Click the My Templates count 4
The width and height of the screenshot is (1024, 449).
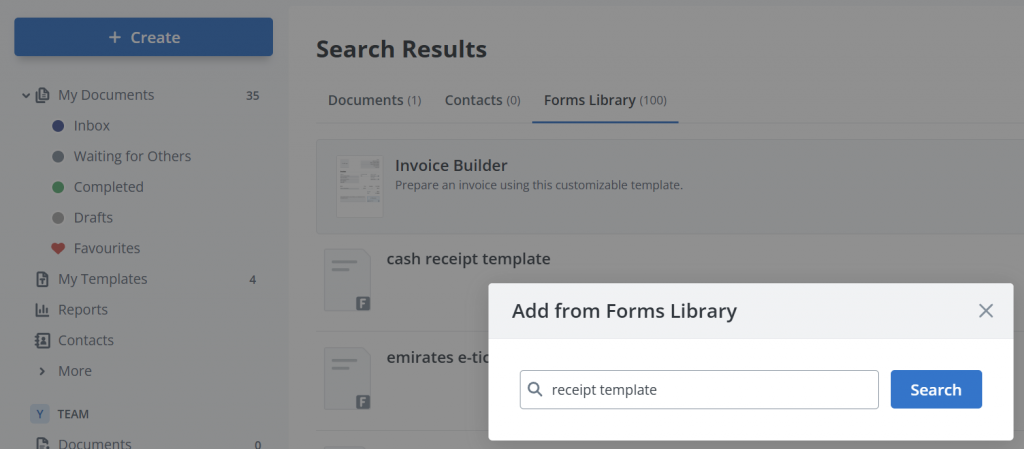click(x=253, y=280)
